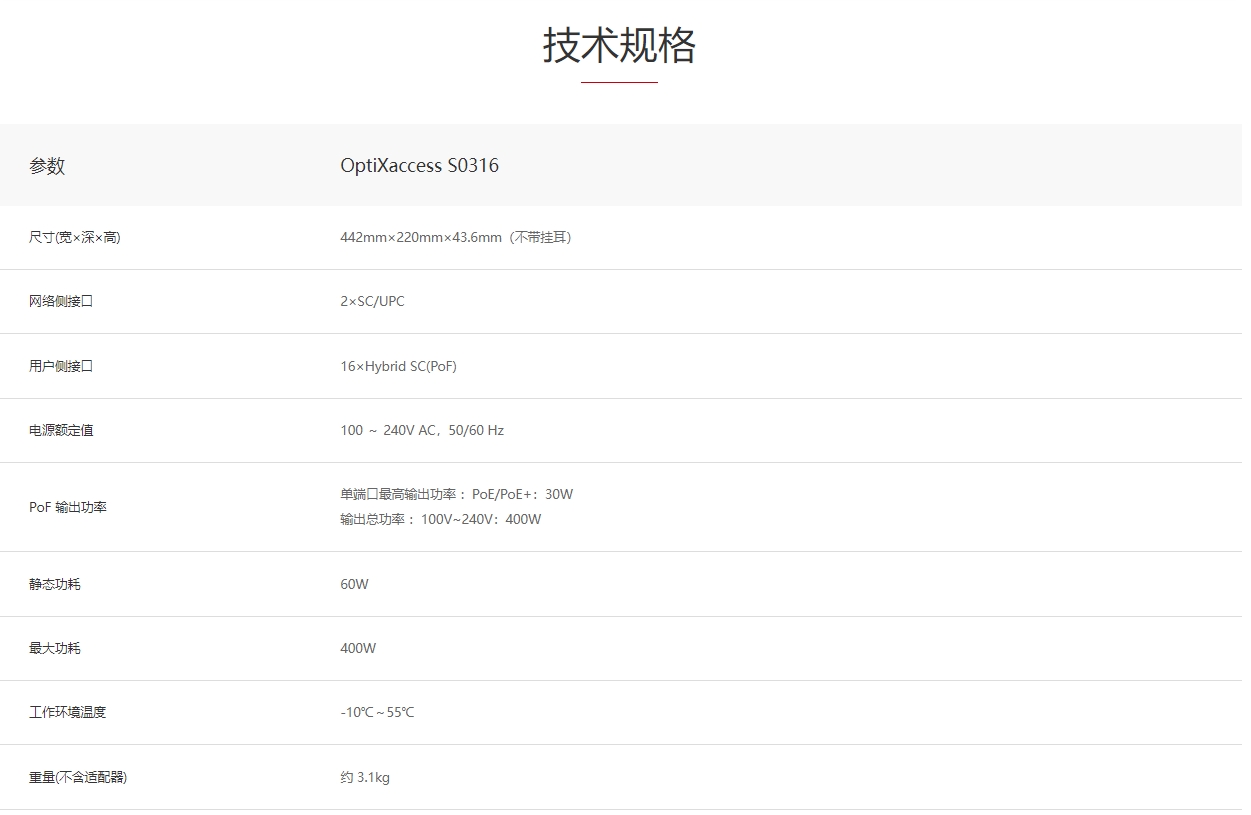Click the OptiXaccess S0316 model header

(x=419, y=166)
